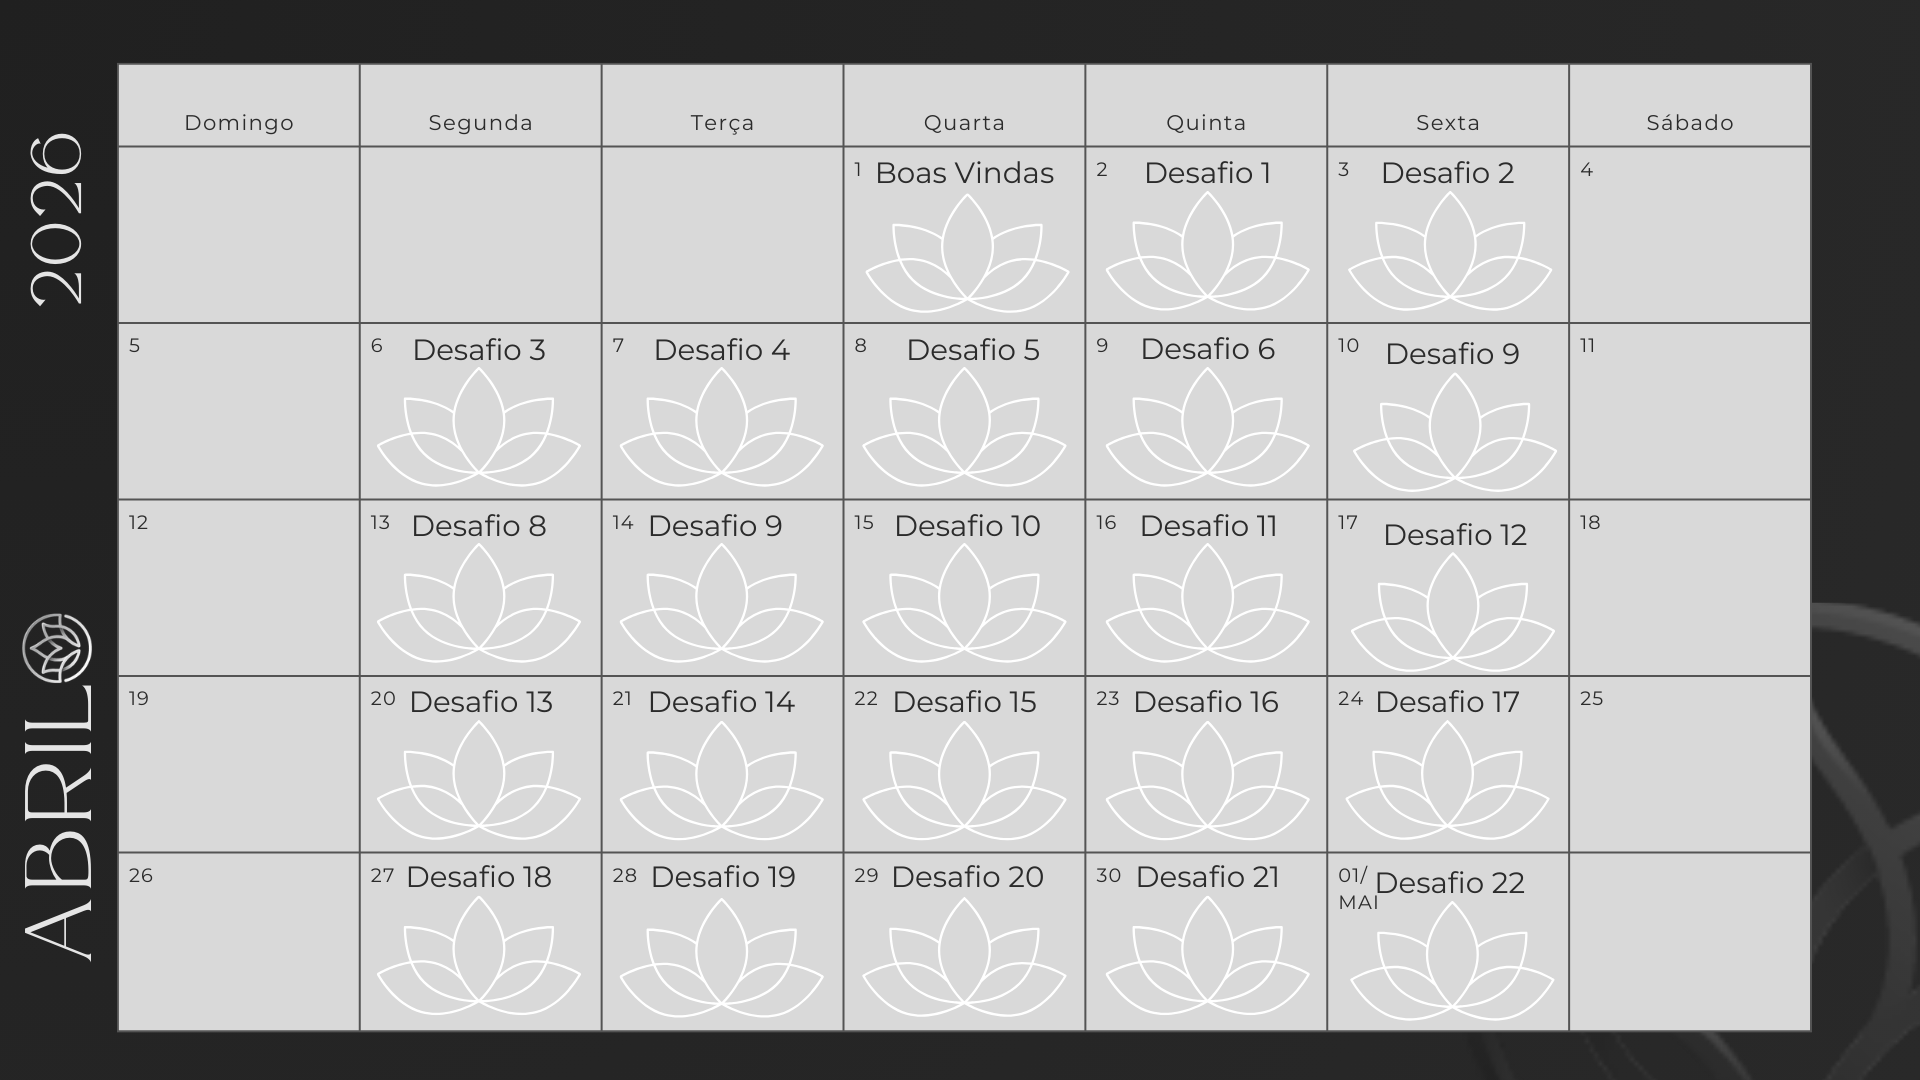Screen dimensions: 1920x1080
Task: Select the 2026 year label
Action: pyautogui.click(x=57, y=220)
